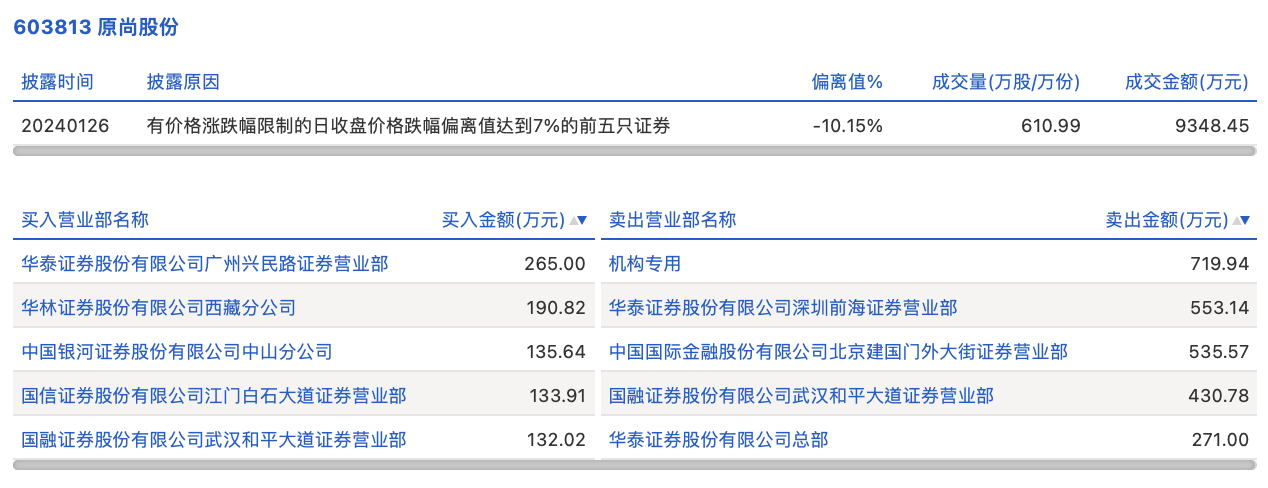Click the horizontal scrollbar under the 卖出 table

click(927, 465)
